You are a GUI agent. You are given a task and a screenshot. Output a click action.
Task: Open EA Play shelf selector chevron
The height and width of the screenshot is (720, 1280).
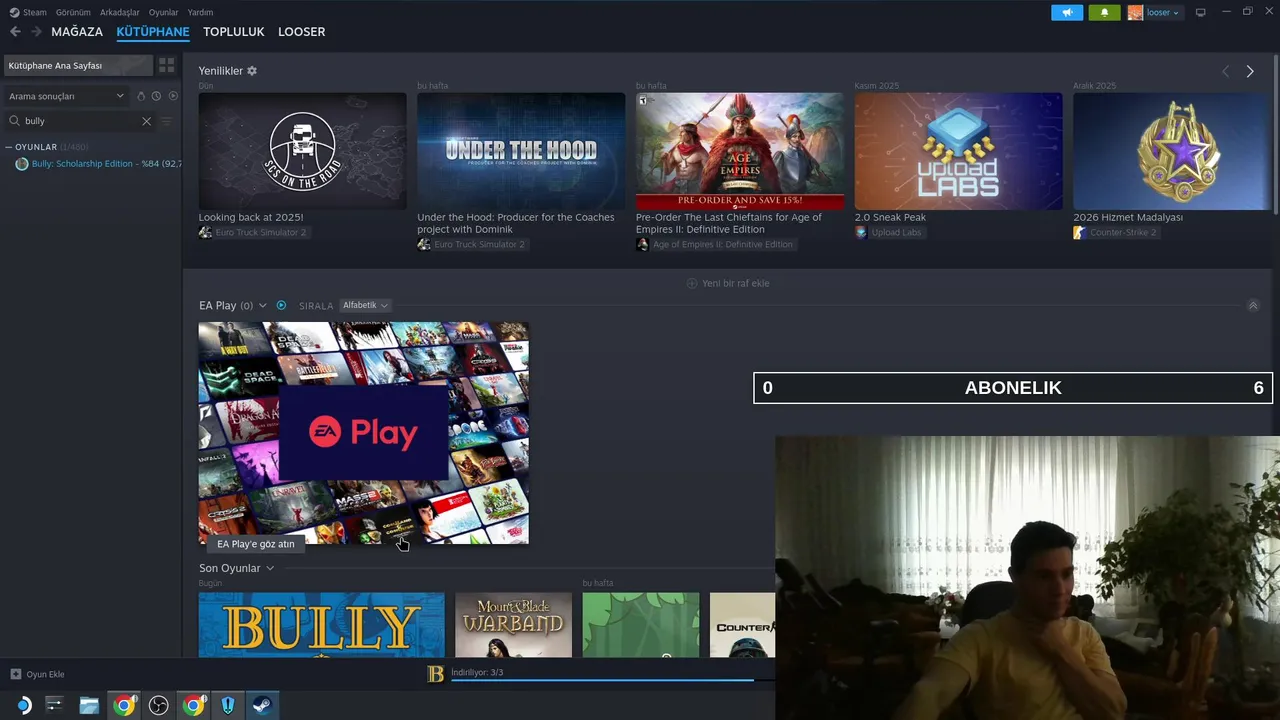(263, 305)
